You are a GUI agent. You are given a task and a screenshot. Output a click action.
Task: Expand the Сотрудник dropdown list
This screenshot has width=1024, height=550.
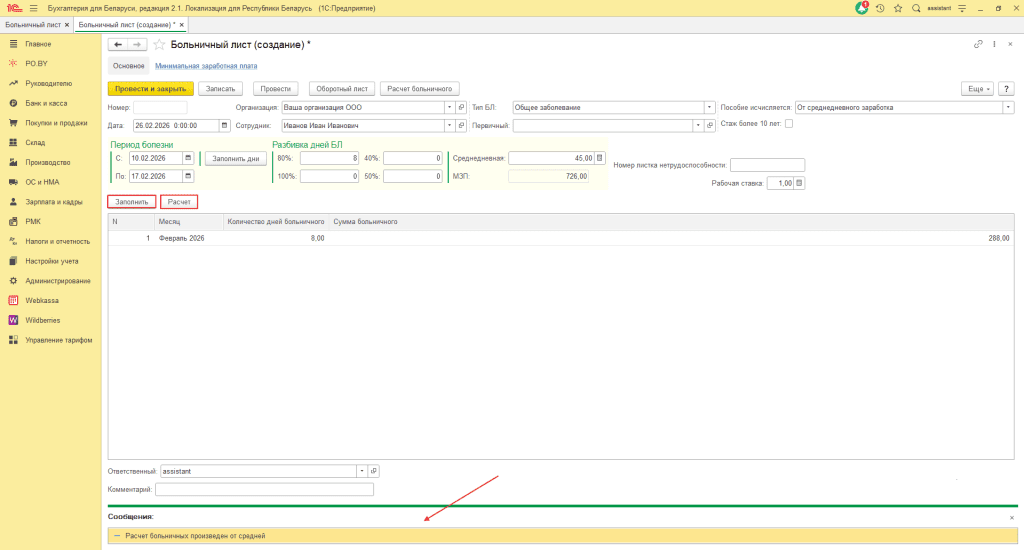[449, 126]
